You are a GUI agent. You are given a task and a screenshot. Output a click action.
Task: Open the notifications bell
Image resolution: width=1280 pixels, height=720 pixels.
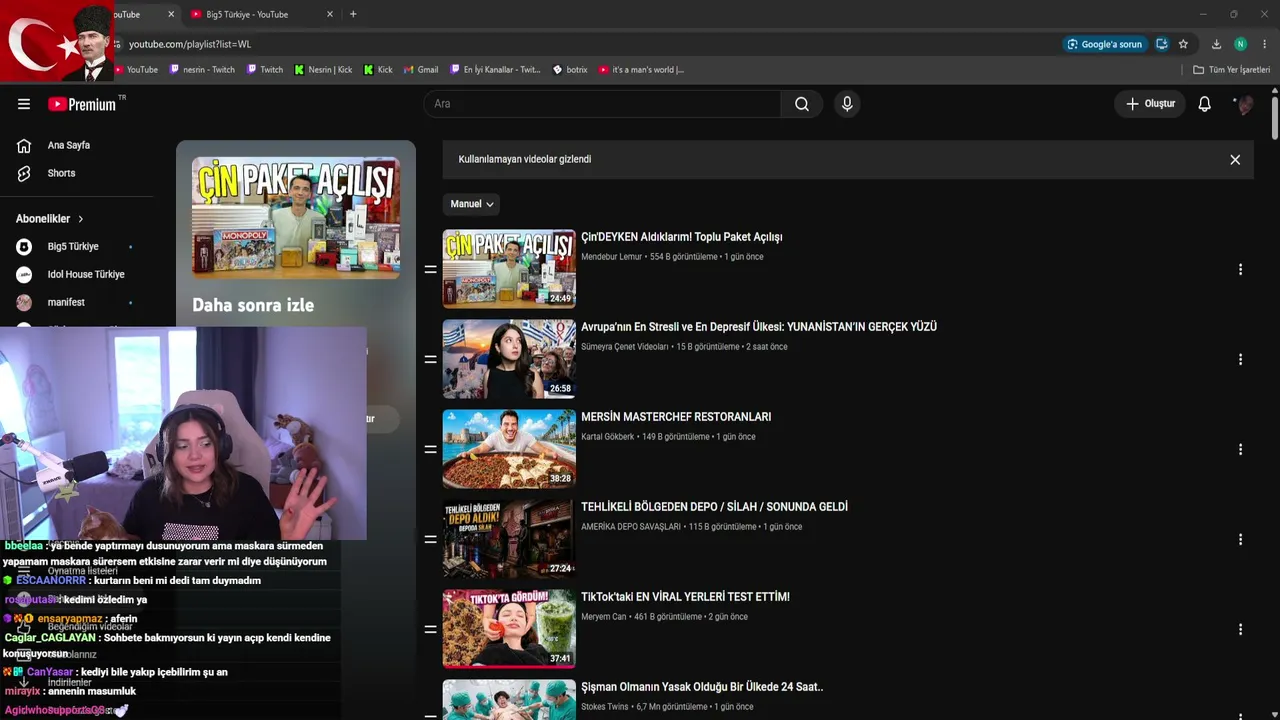pyautogui.click(x=1204, y=104)
